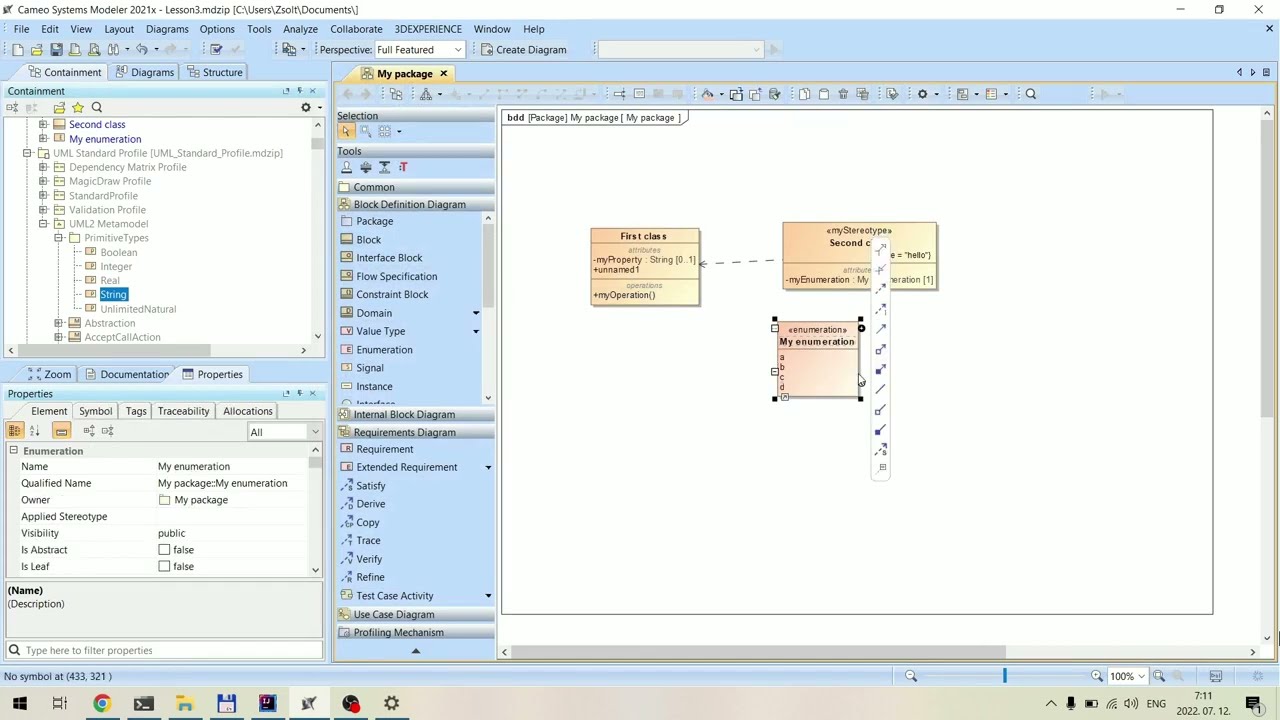Select the Interface Block palette tool
Viewport: 1280px width, 720px height.
pos(389,258)
